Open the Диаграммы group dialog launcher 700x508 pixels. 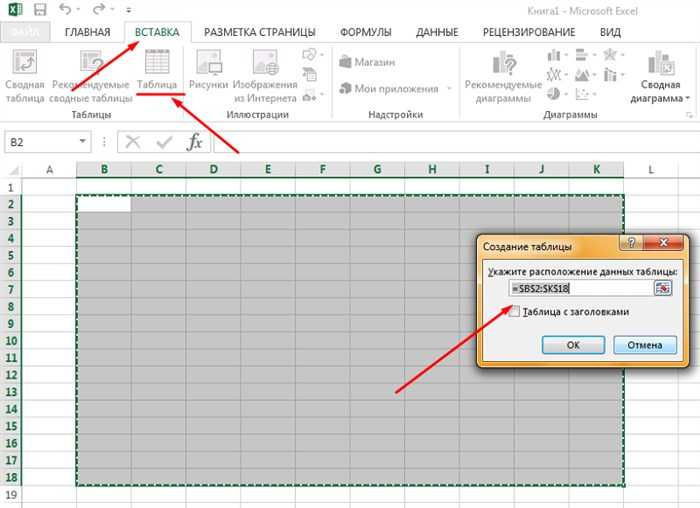pyautogui.click(x=690, y=116)
